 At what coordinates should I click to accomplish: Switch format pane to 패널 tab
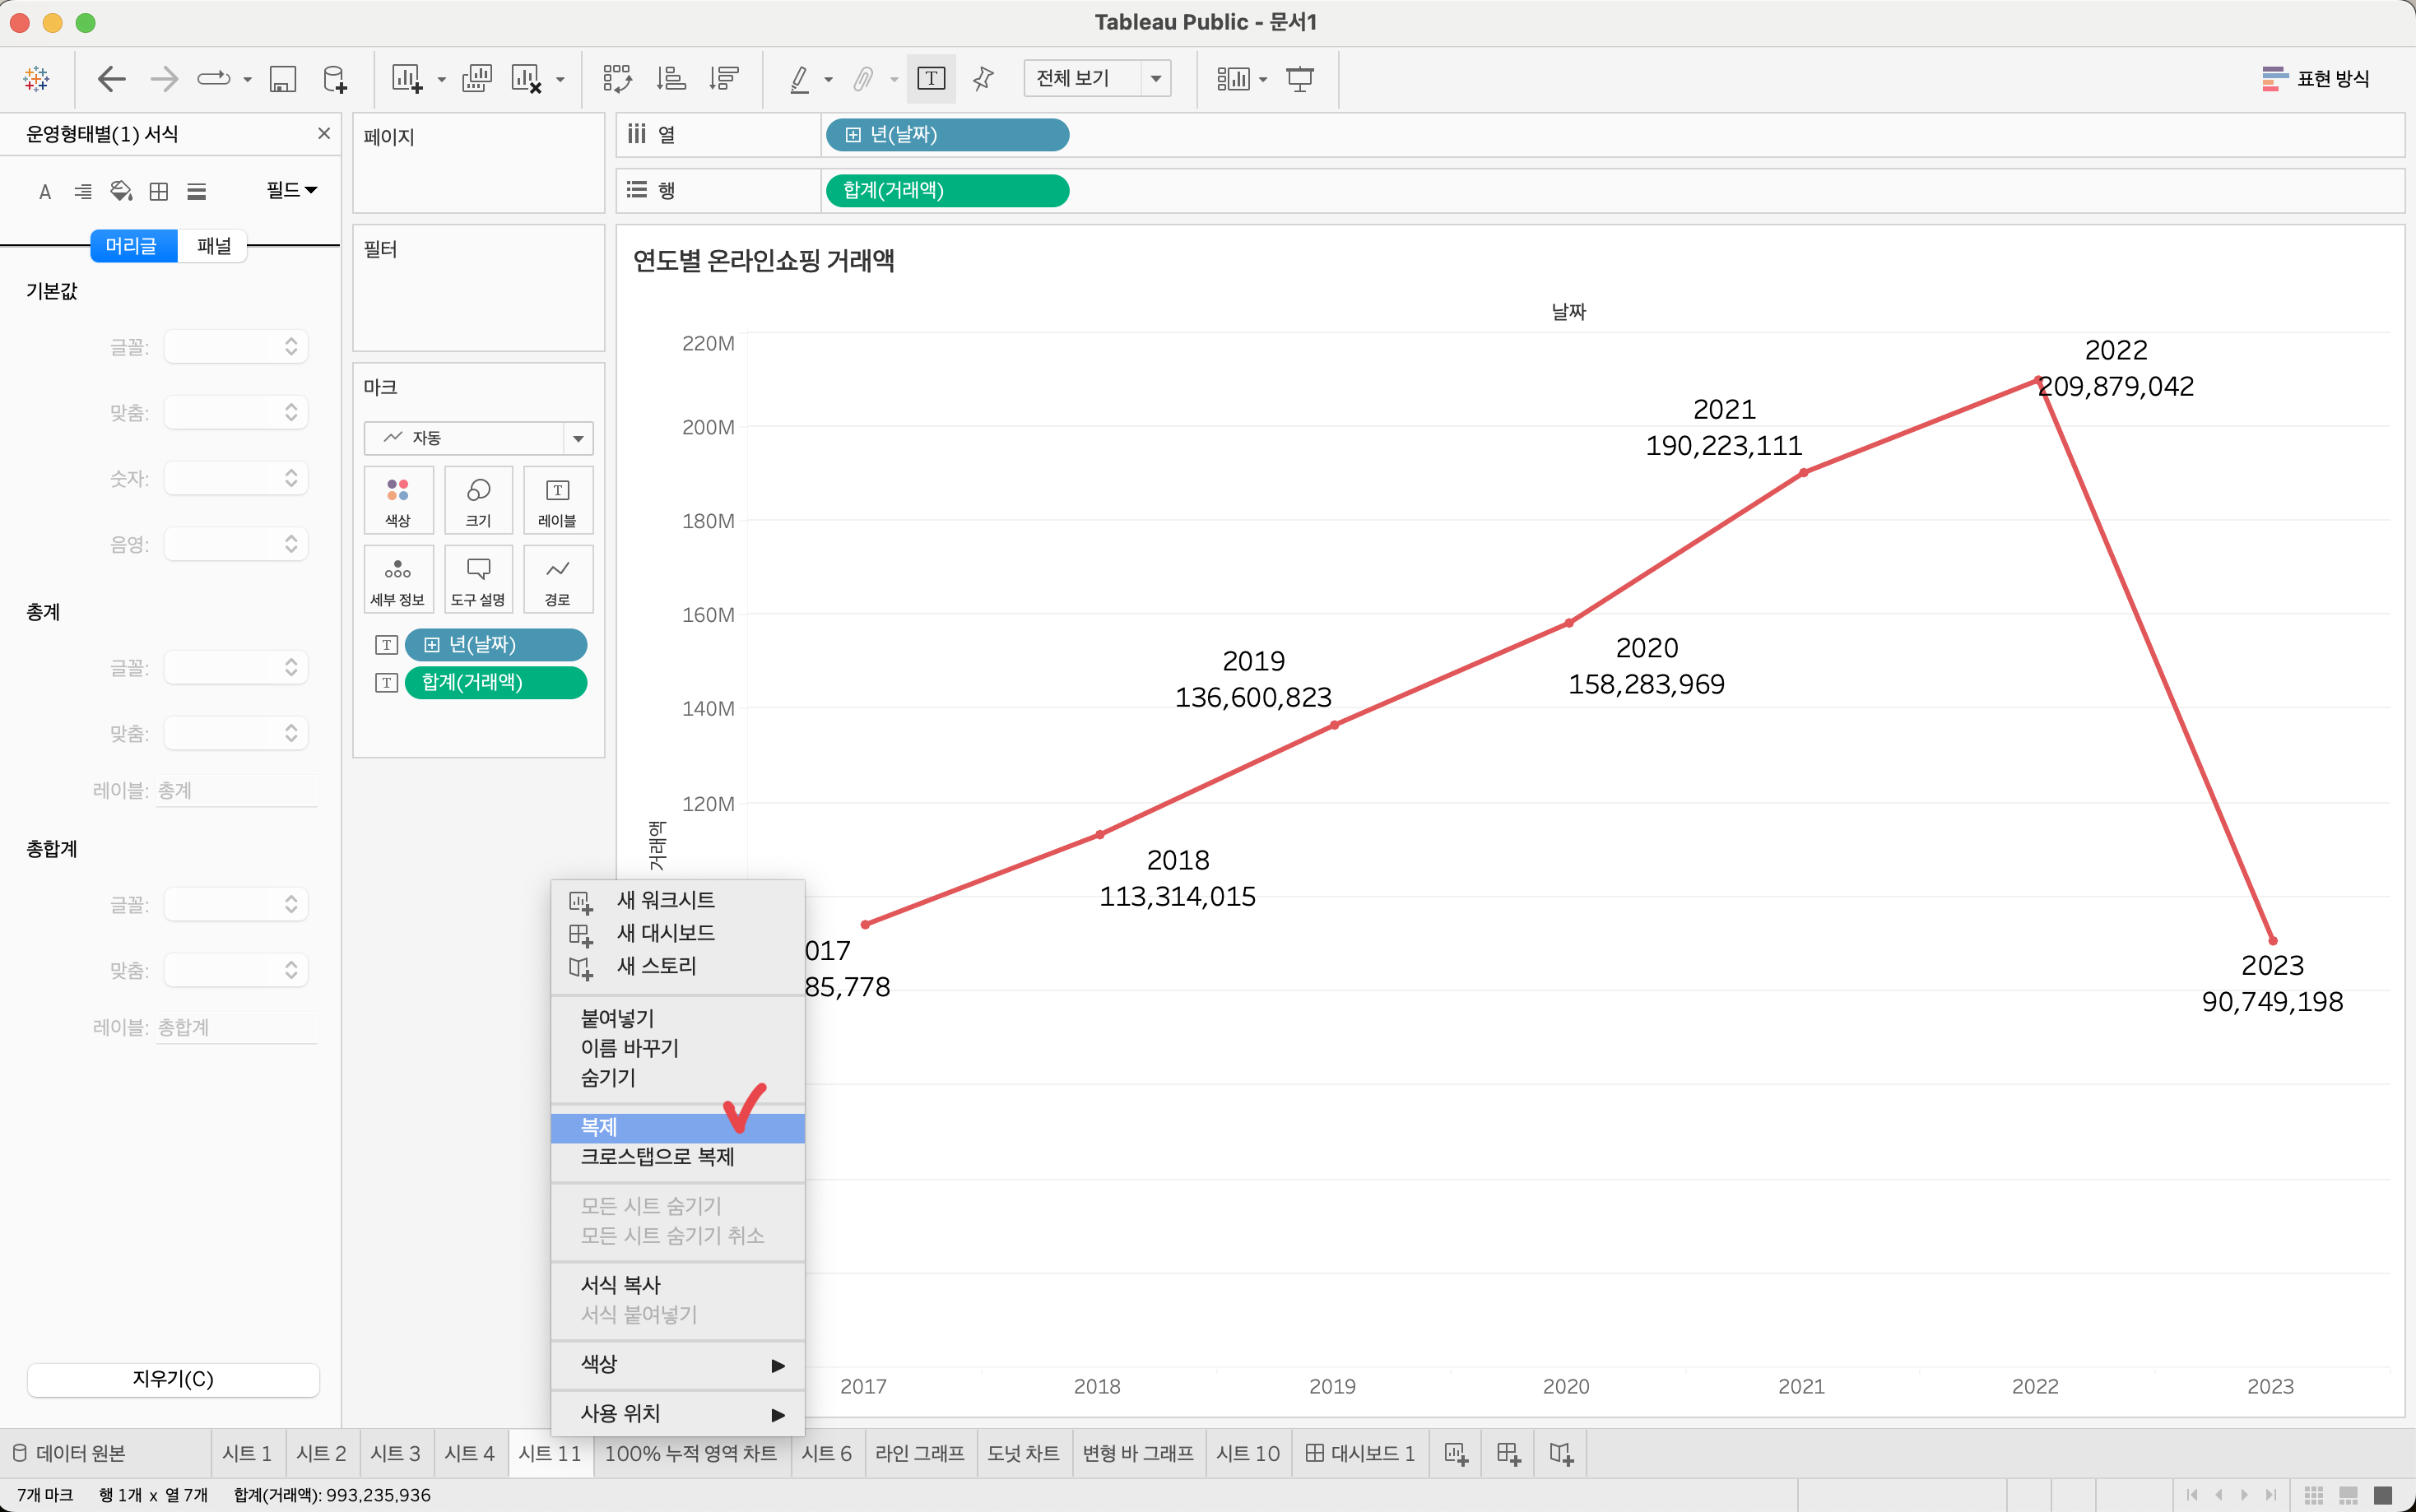click(x=213, y=246)
